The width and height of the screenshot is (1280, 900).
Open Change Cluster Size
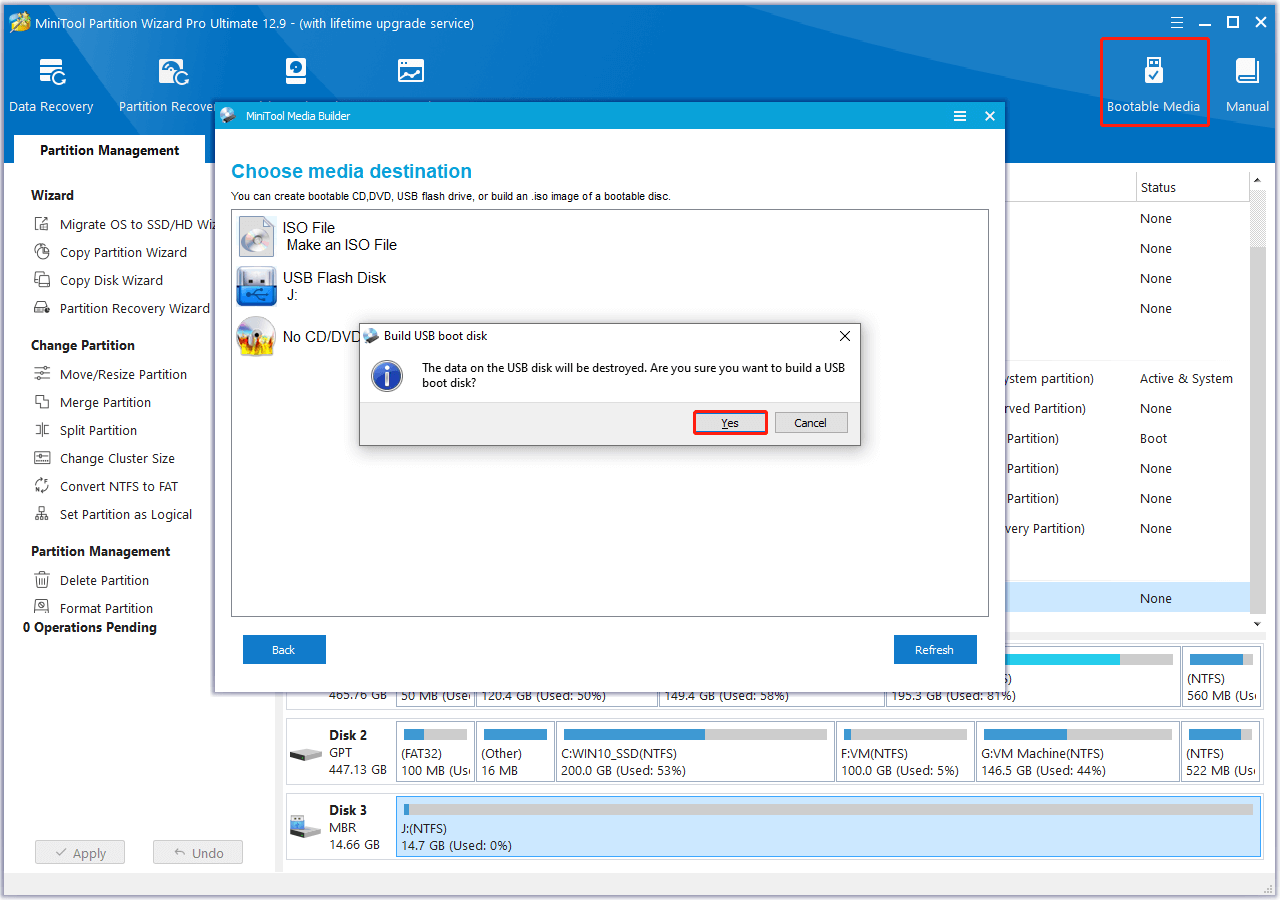pos(104,459)
